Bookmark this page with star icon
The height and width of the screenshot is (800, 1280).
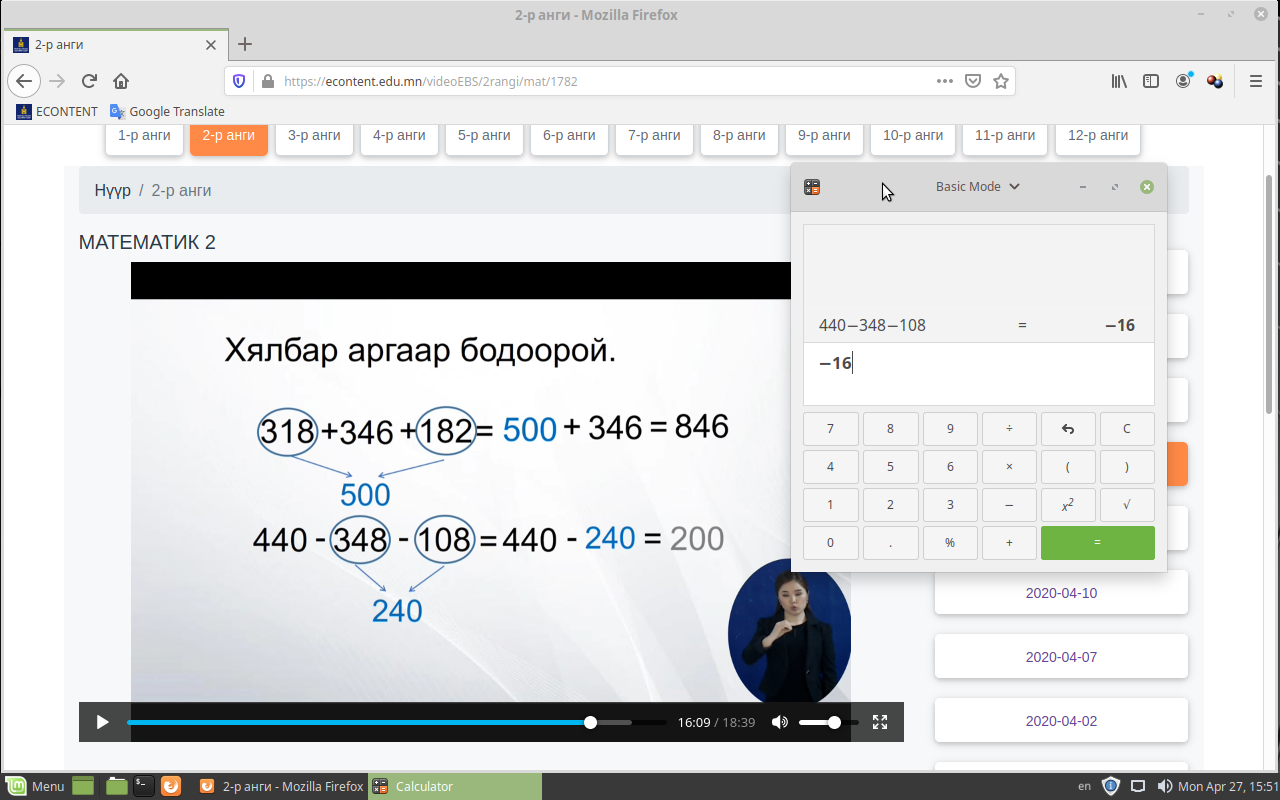(x=1000, y=81)
